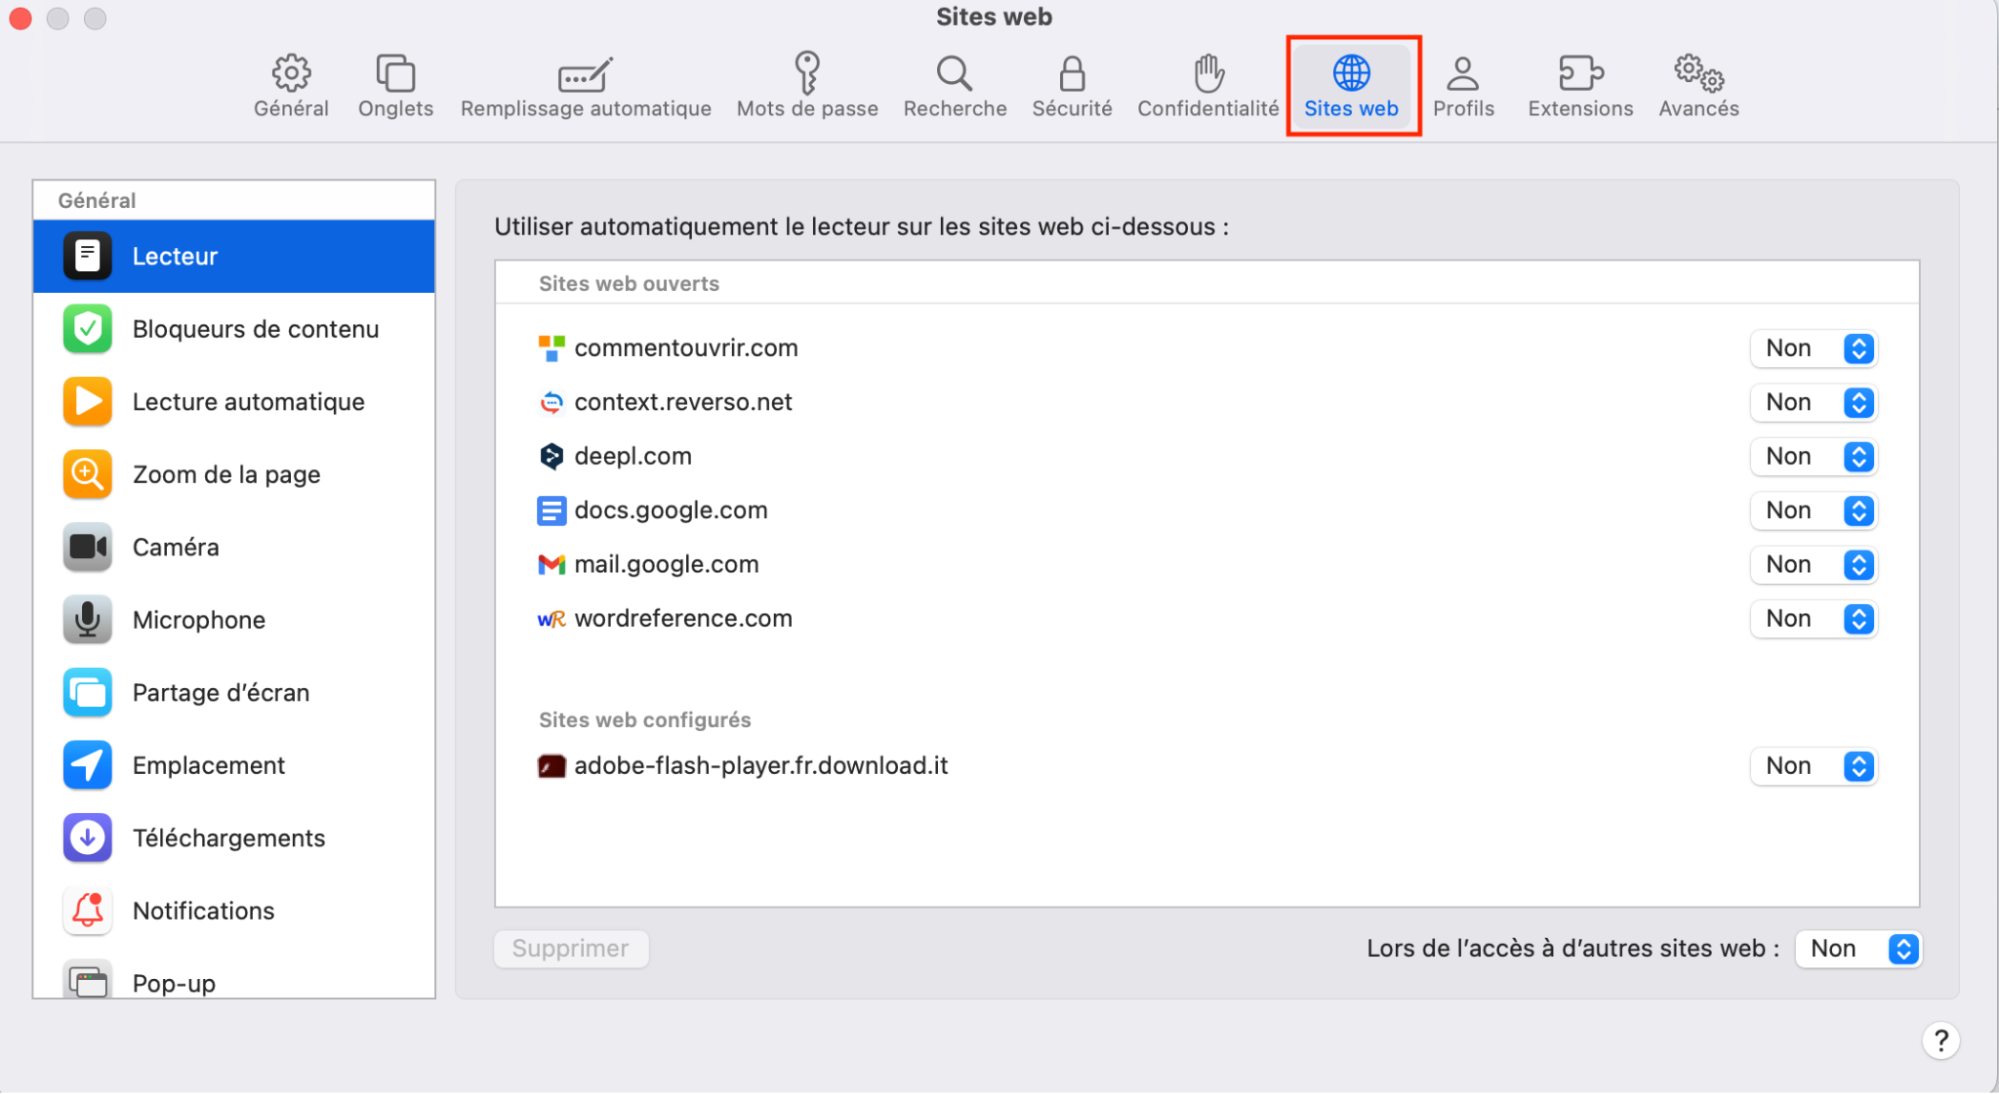Open the Avancés preferences tab
Image resolution: width=1999 pixels, height=1094 pixels.
pyautogui.click(x=1697, y=85)
